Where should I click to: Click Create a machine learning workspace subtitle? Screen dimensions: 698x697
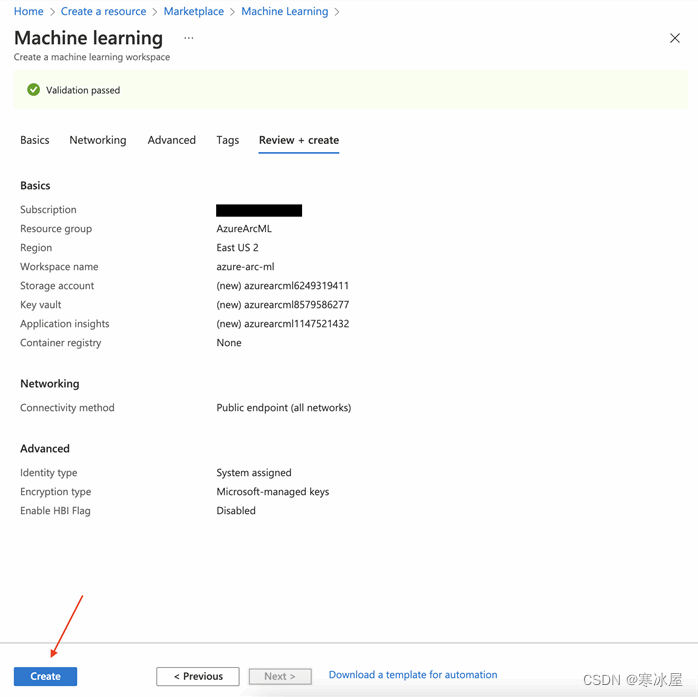pyautogui.click(x=92, y=57)
